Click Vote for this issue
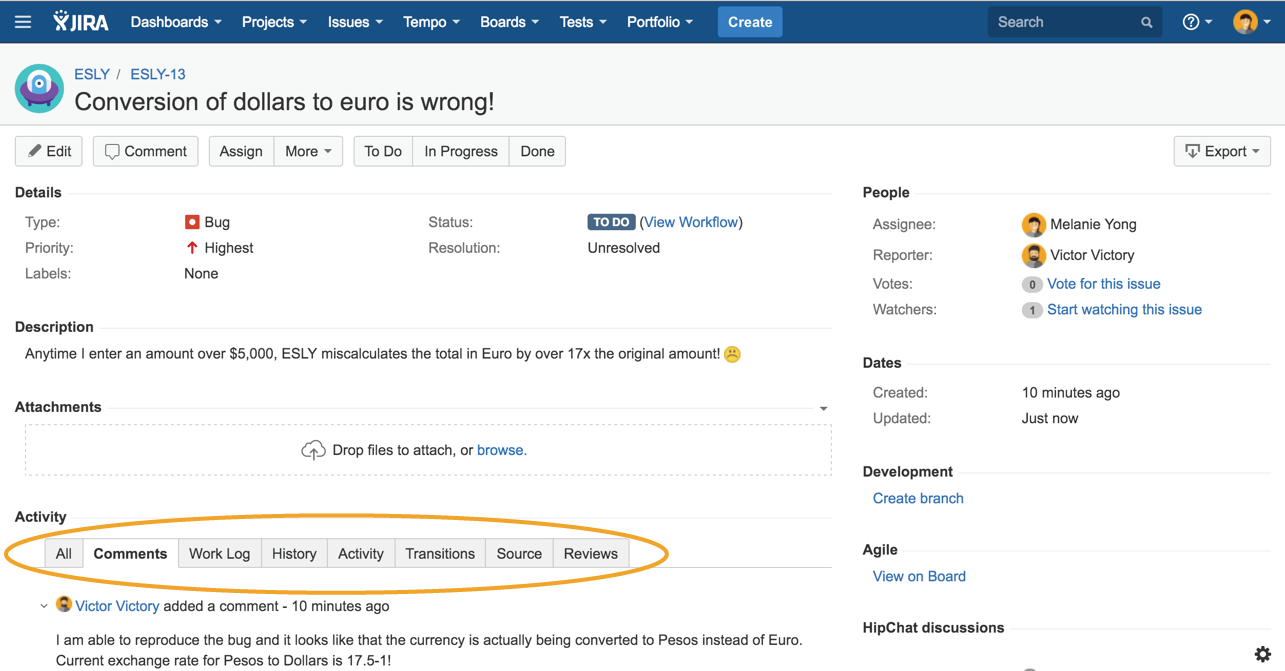Viewport: 1285px width, 671px height. (1104, 284)
